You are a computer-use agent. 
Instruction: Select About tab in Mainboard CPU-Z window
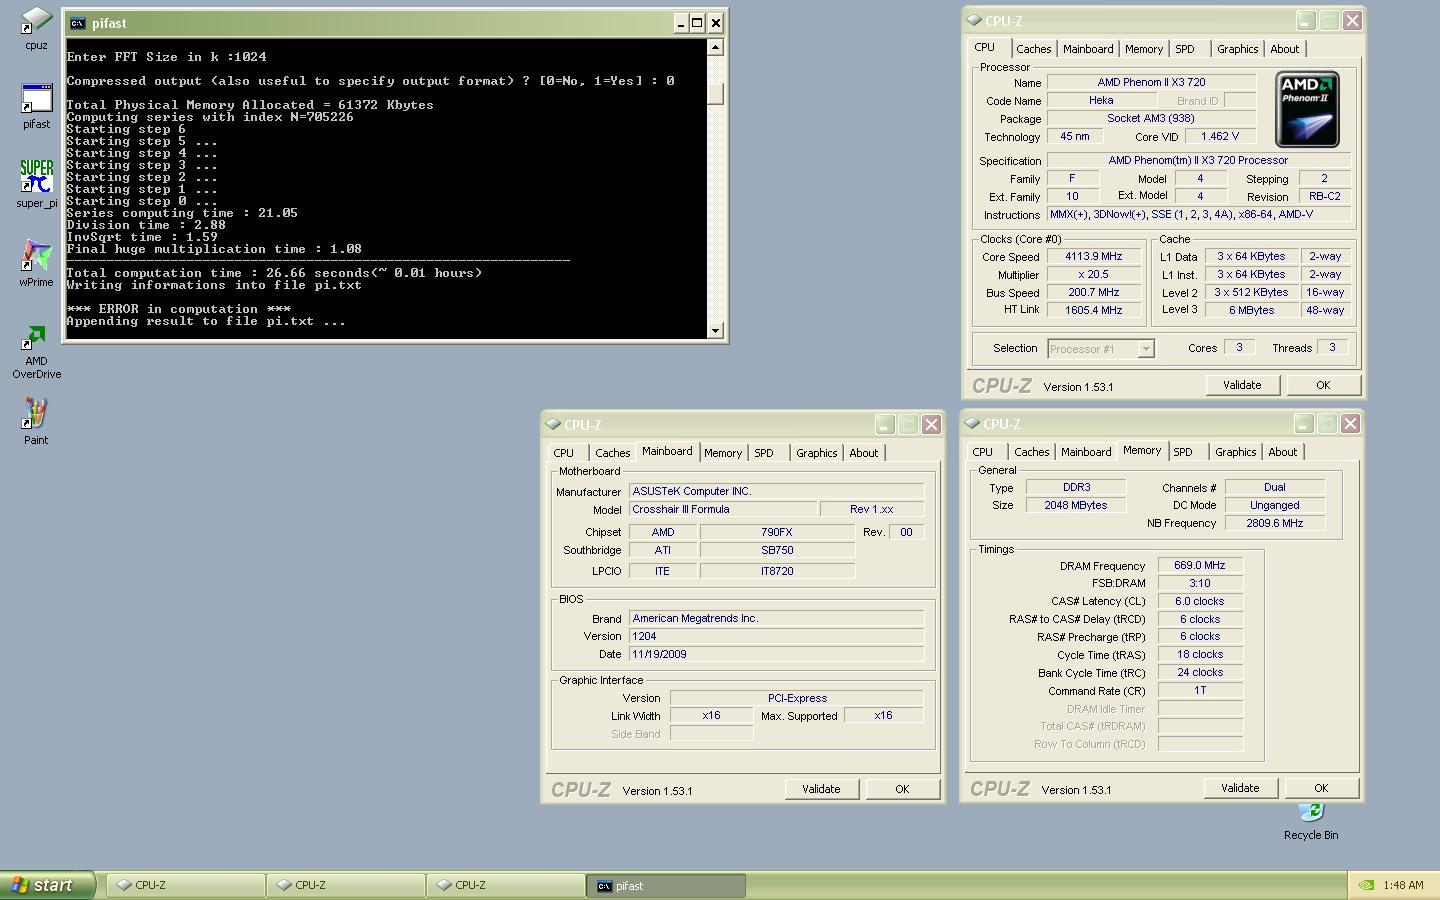pos(864,453)
